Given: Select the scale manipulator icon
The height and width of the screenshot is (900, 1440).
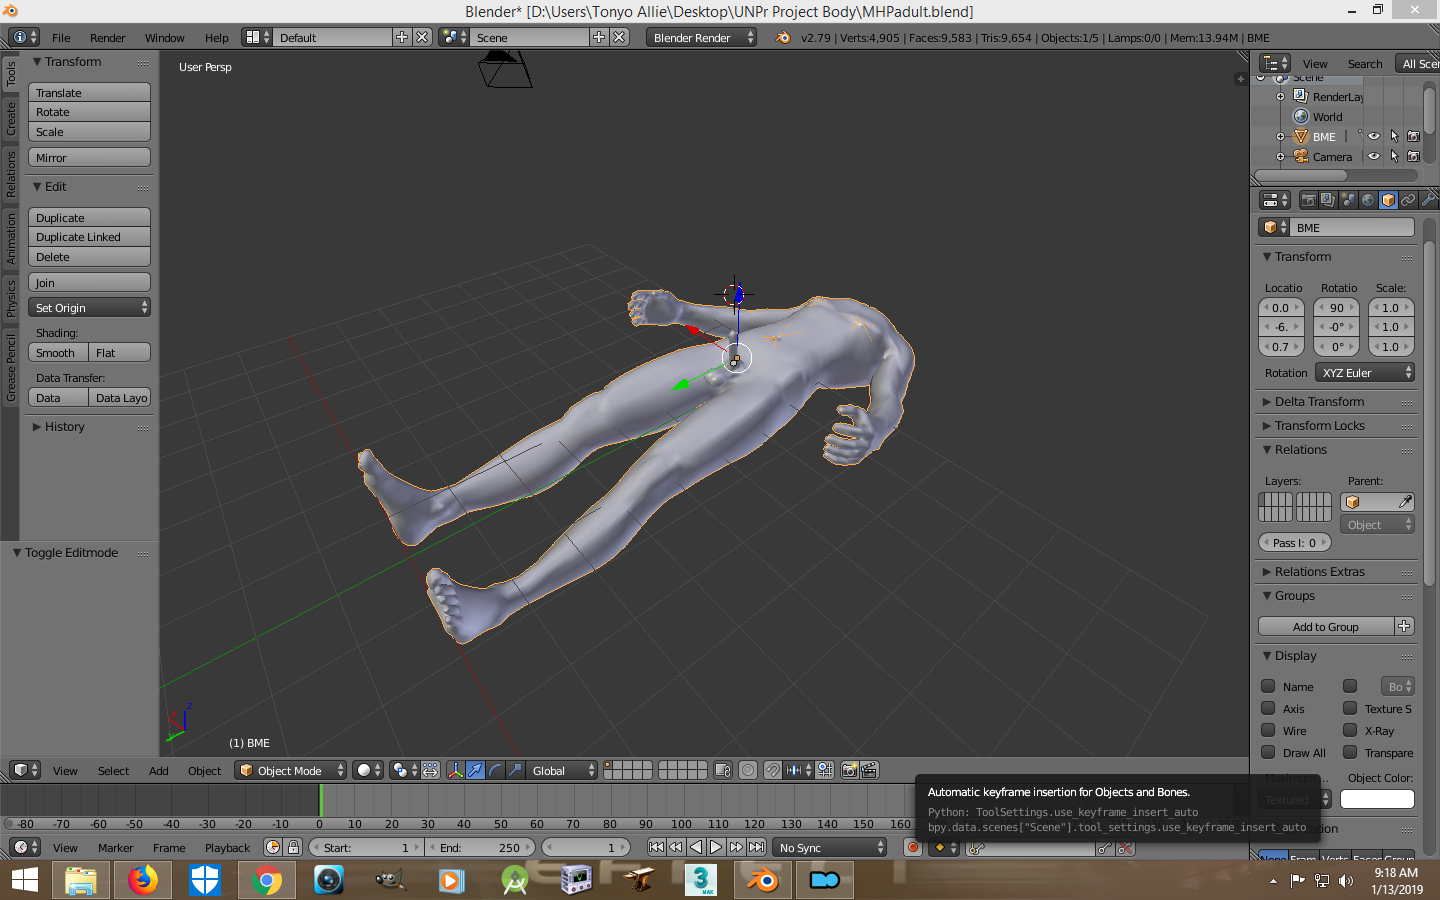Looking at the screenshot, I should (x=515, y=770).
